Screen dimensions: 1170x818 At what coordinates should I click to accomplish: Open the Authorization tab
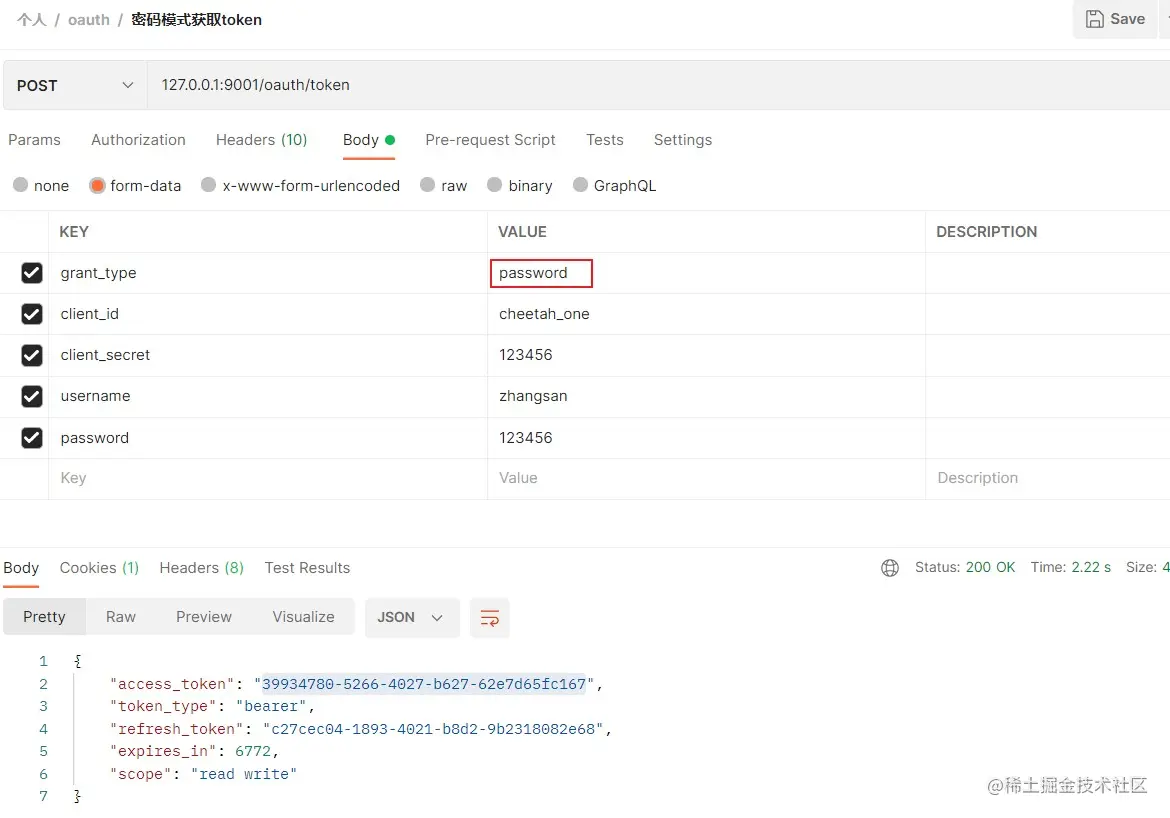pos(138,140)
